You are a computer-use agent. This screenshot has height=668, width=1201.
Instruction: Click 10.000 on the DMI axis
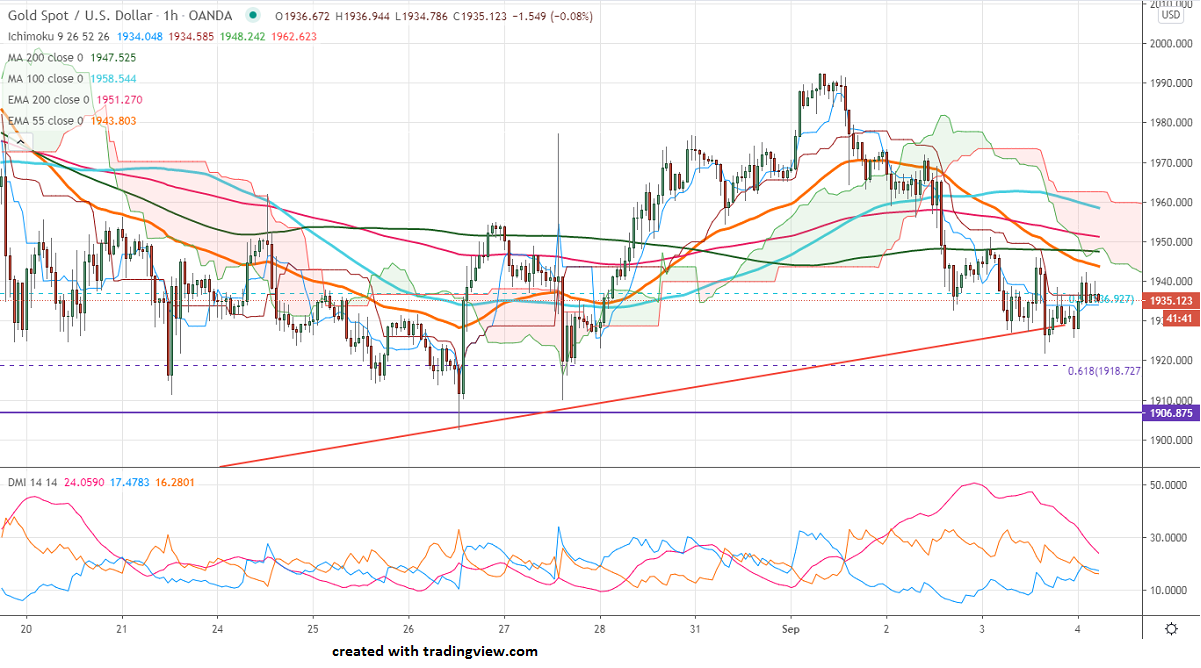point(1166,590)
